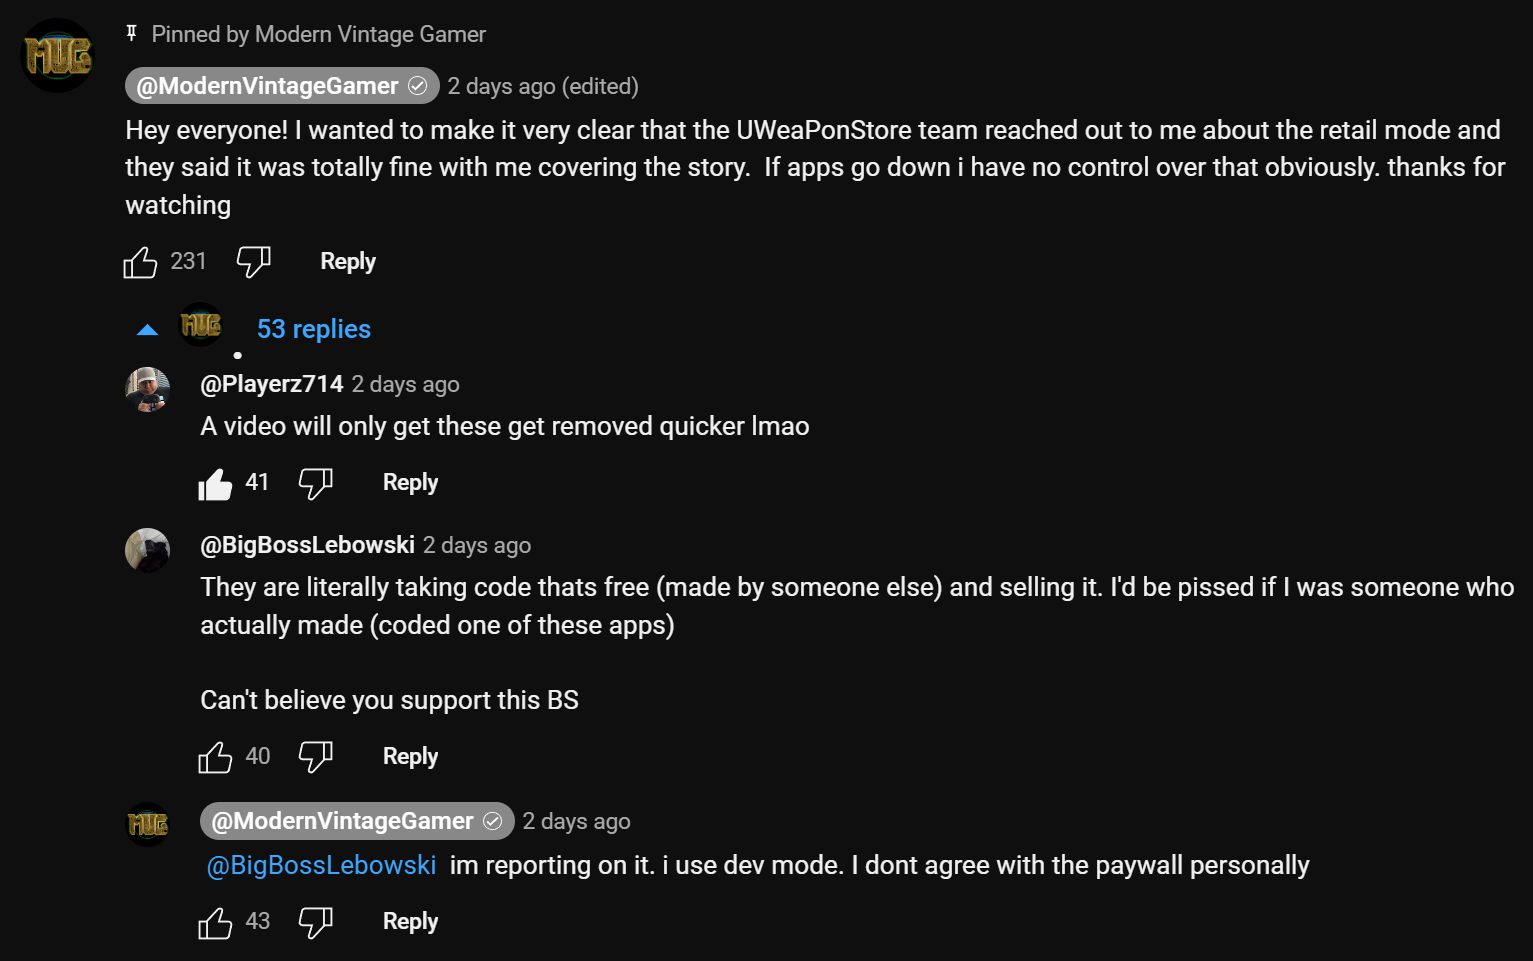1533x961 pixels.
Task: Dislike ModernVintageGamer's reply about dev mode
Action: coord(315,922)
